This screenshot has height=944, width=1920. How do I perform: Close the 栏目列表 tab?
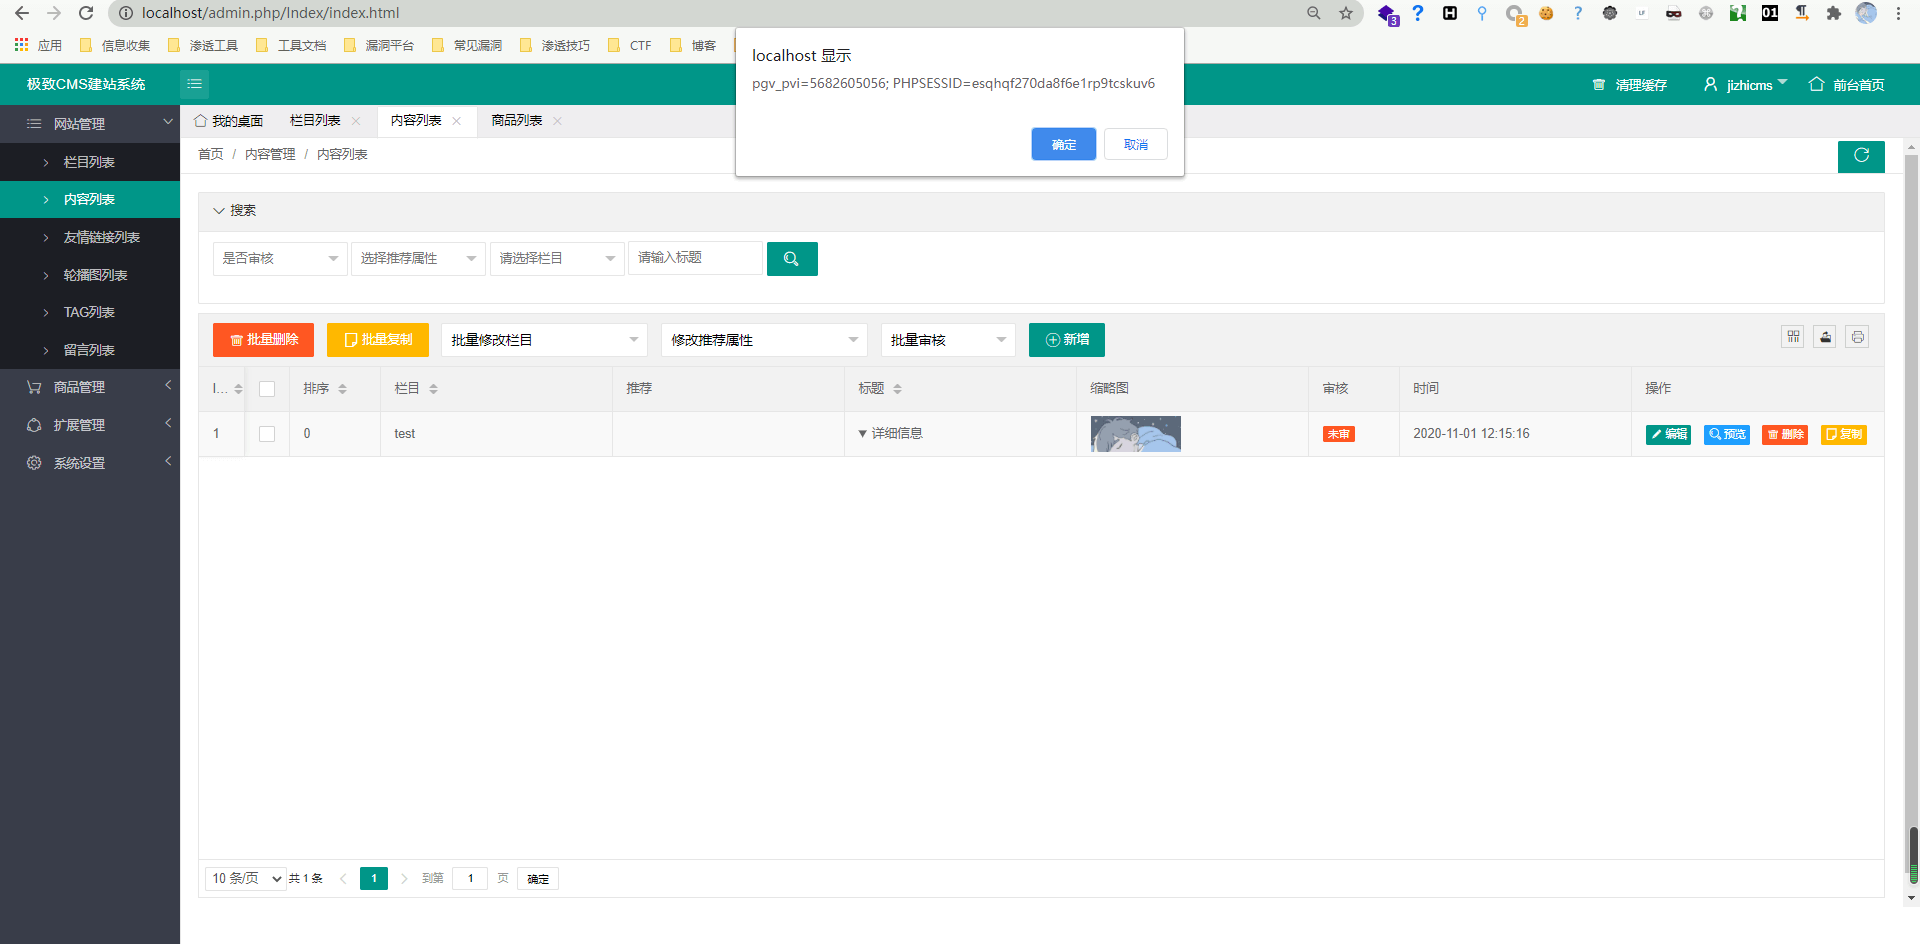point(356,121)
